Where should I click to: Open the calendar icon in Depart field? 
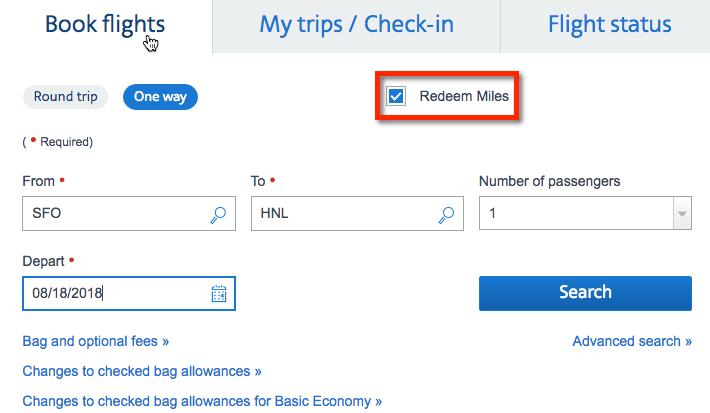click(x=219, y=293)
